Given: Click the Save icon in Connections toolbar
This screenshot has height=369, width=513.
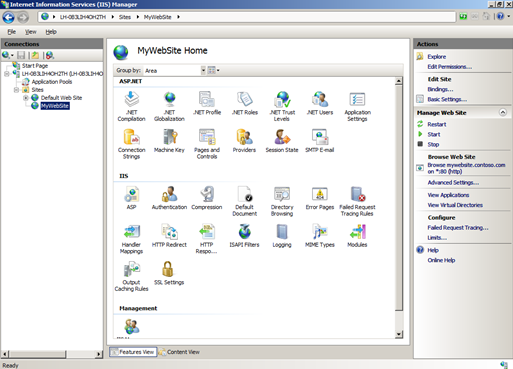Looking at the screenshot, I should tap(21, 55).
